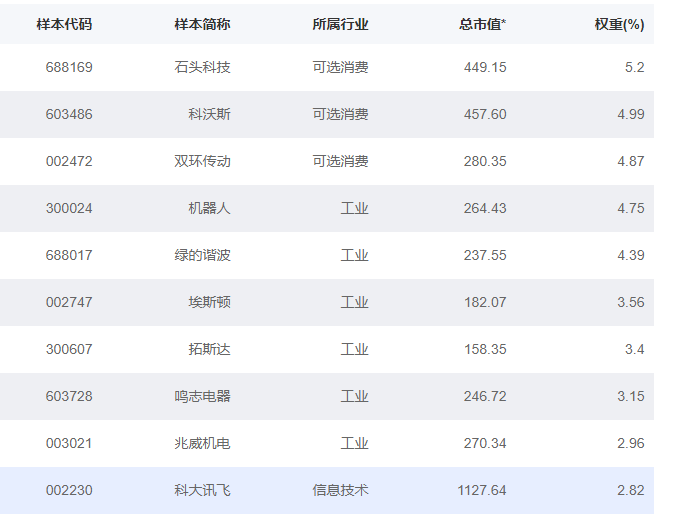This screenshot has width=673, height=522.
Task: Select the name 绿的谐波
Action: (203, 255)
